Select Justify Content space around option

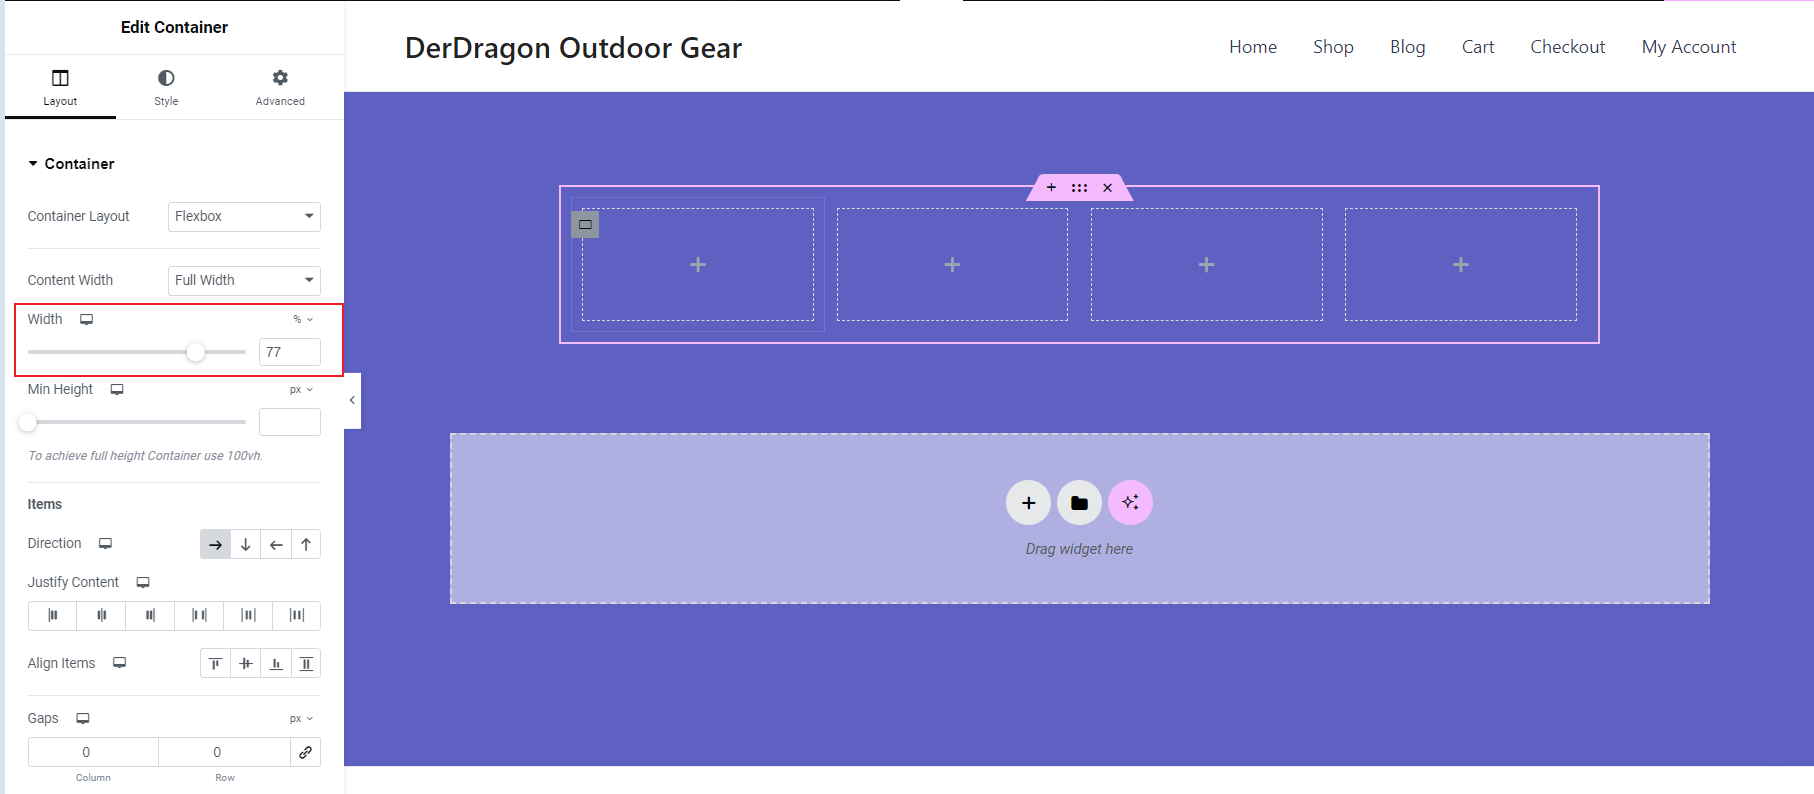click(x=248, y=615)
